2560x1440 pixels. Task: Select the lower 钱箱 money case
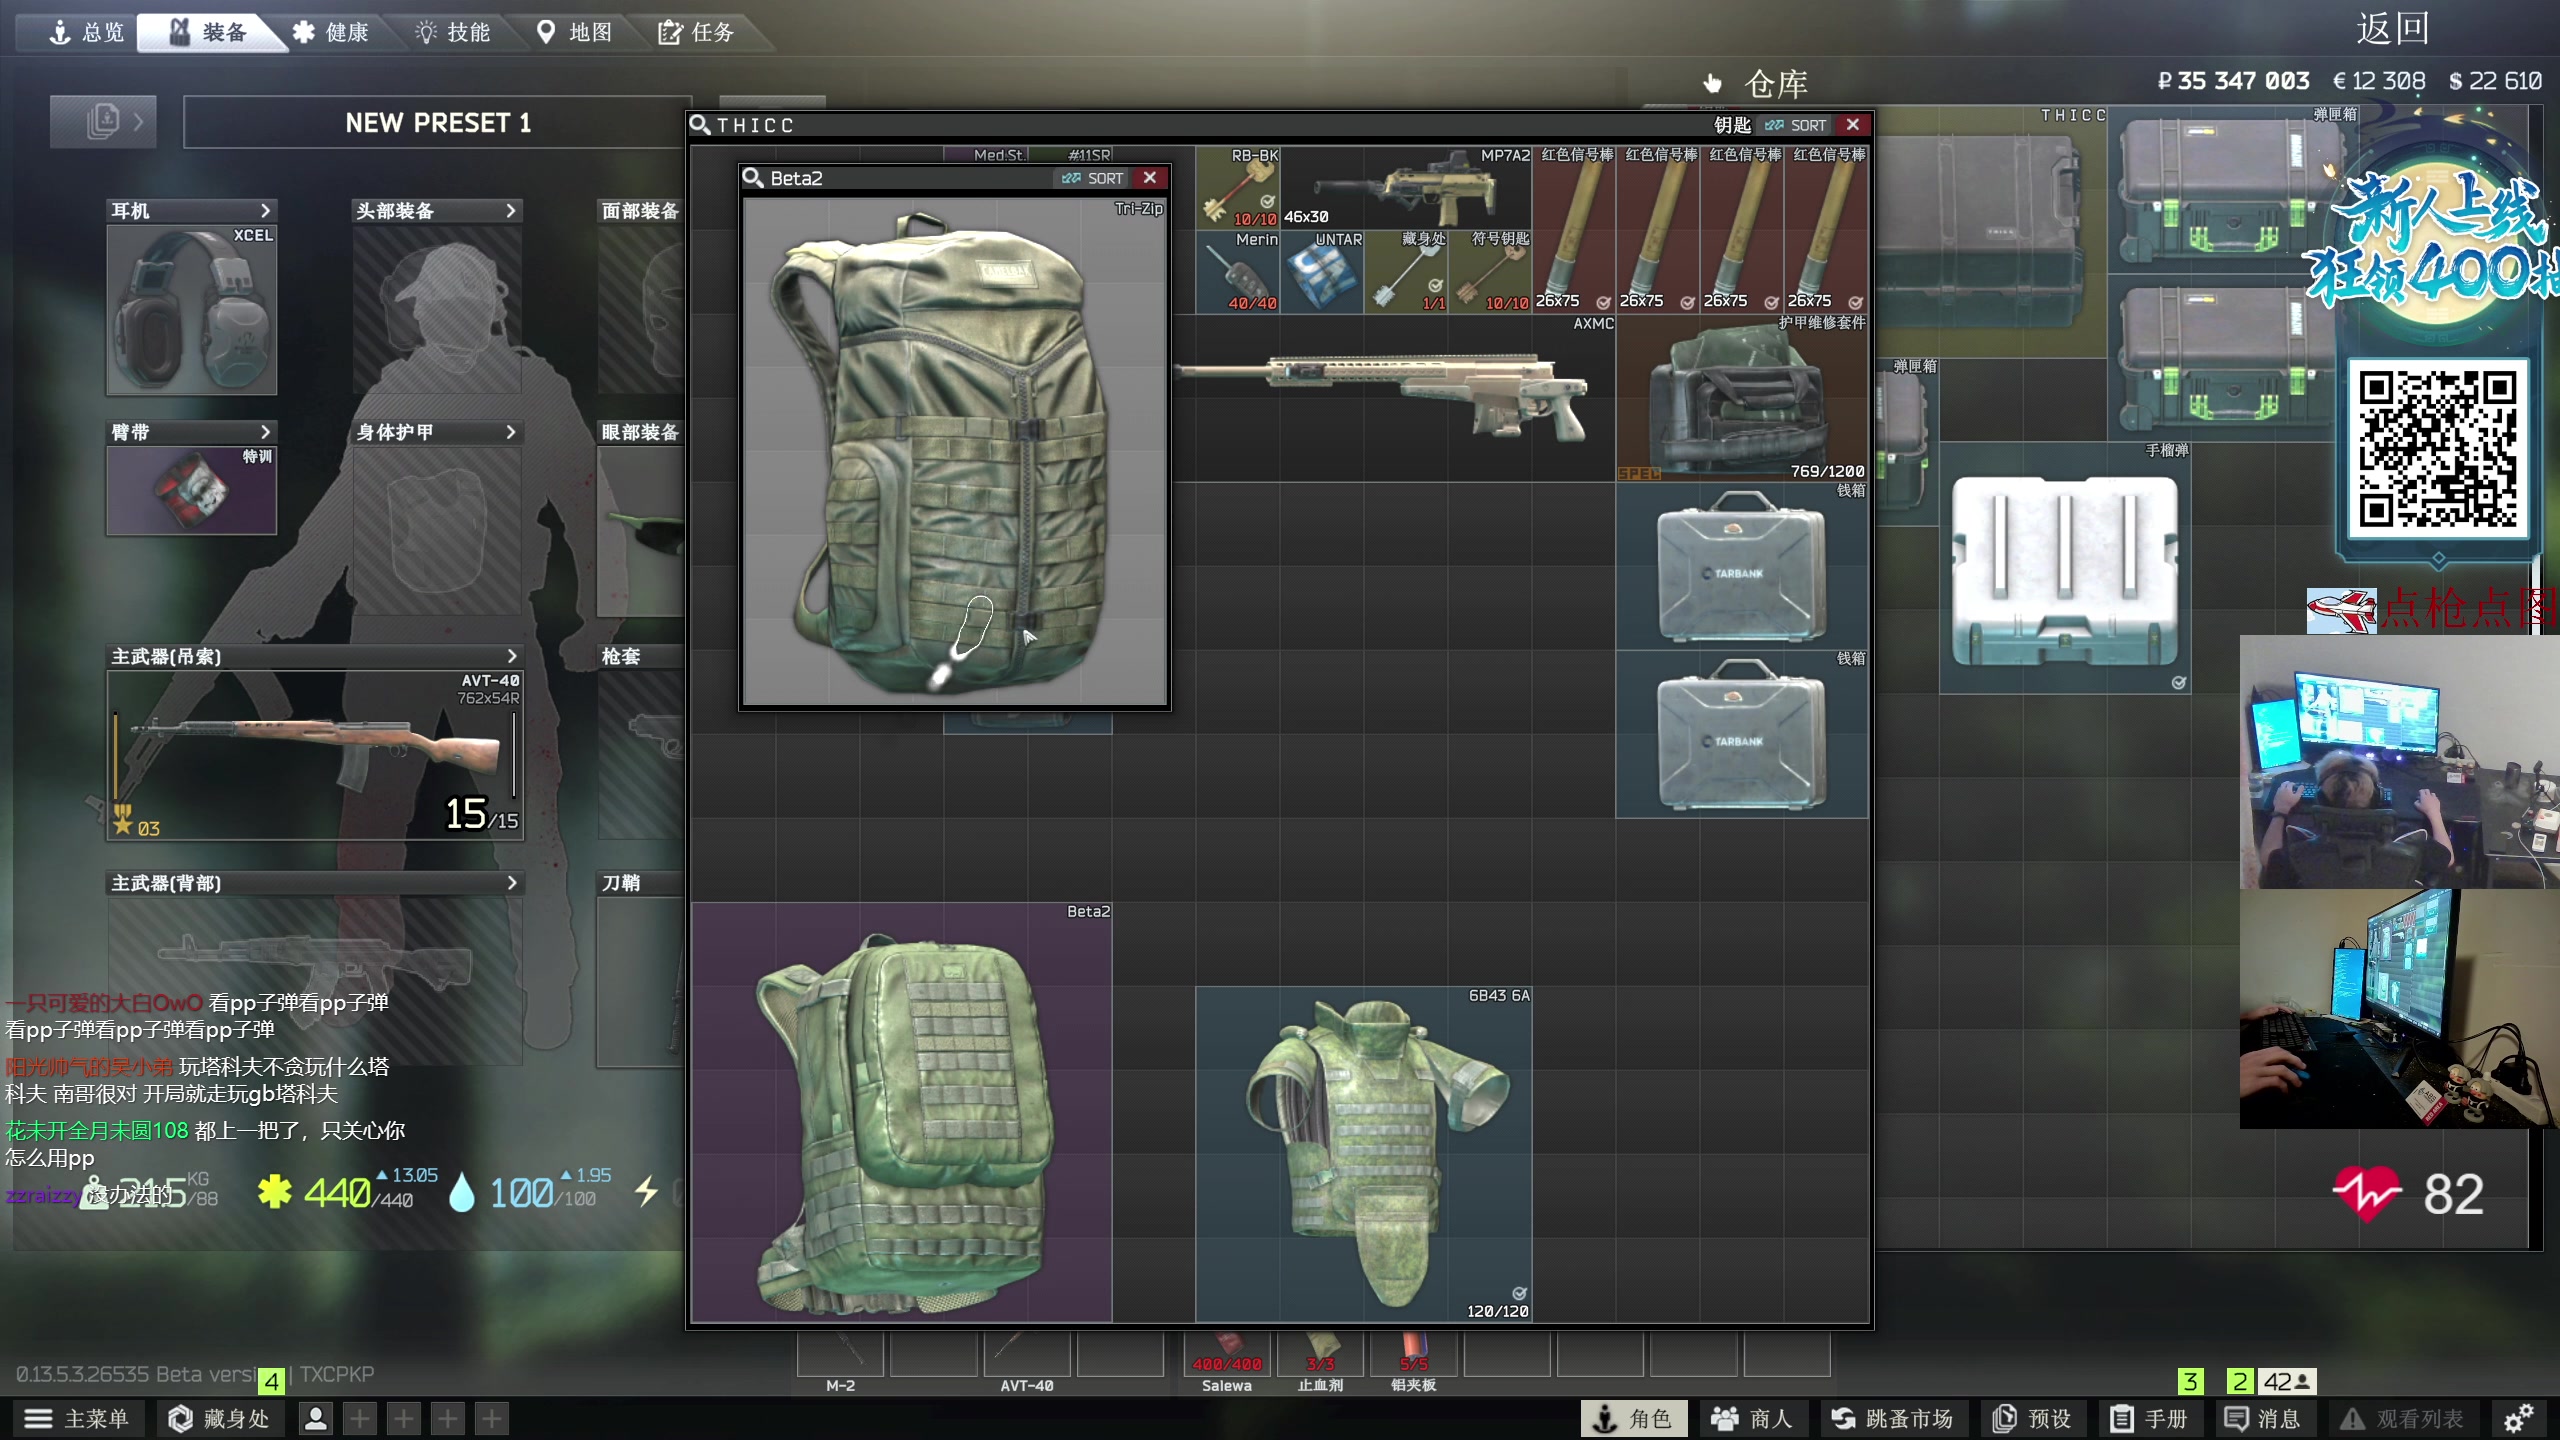(1742, 734)
